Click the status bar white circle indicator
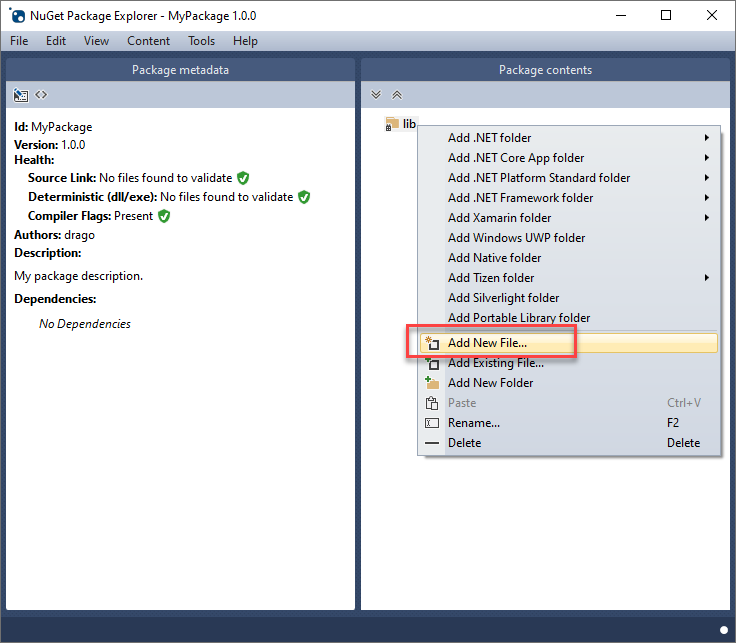736x643 pixels. (x=724, y=629)
